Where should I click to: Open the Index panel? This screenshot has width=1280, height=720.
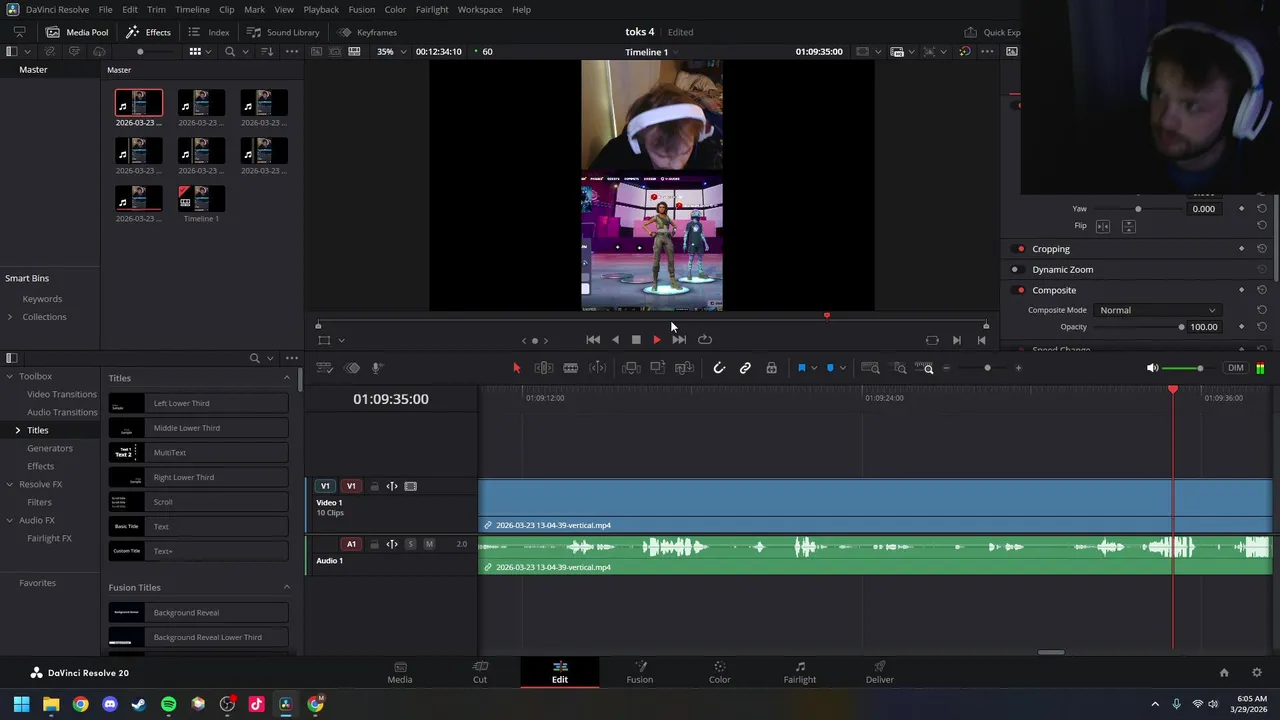click(x=209, y=32)
